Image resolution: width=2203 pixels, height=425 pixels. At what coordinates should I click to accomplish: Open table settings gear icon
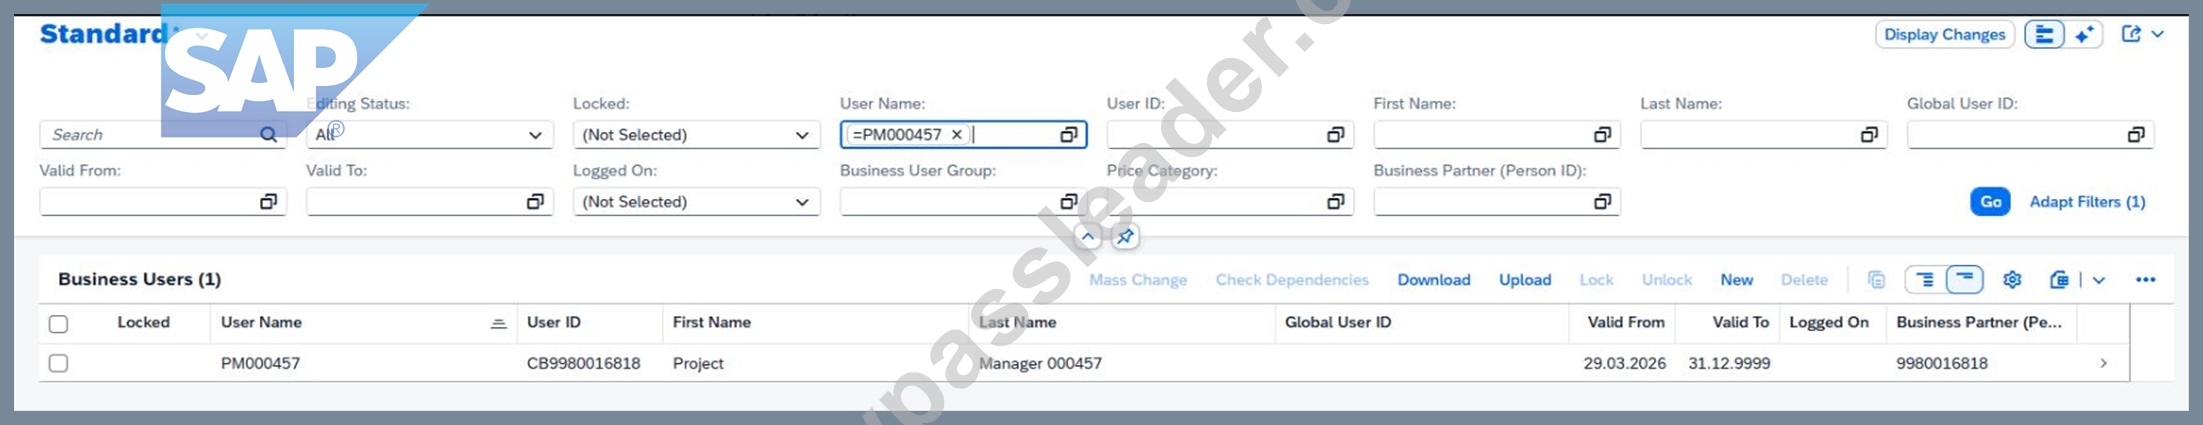pyautogui.click(x=2012, y=280)
